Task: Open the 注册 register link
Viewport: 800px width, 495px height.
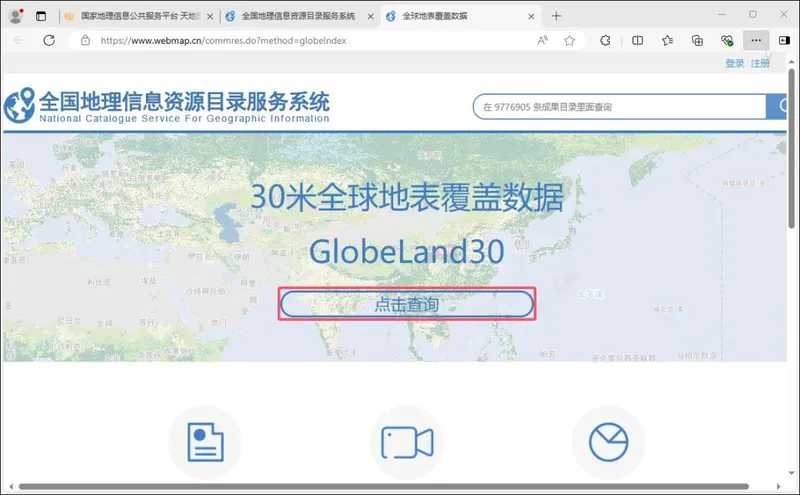Action: tap(760, 63)
